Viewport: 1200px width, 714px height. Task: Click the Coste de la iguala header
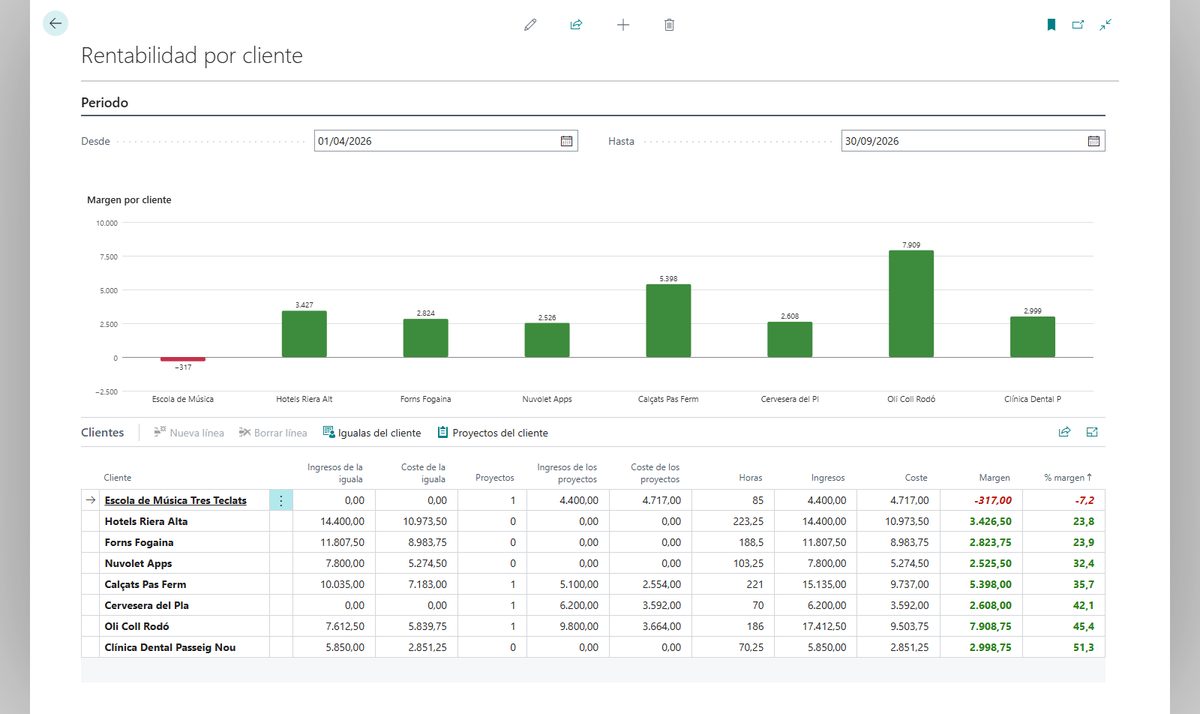tap(421, 472)
